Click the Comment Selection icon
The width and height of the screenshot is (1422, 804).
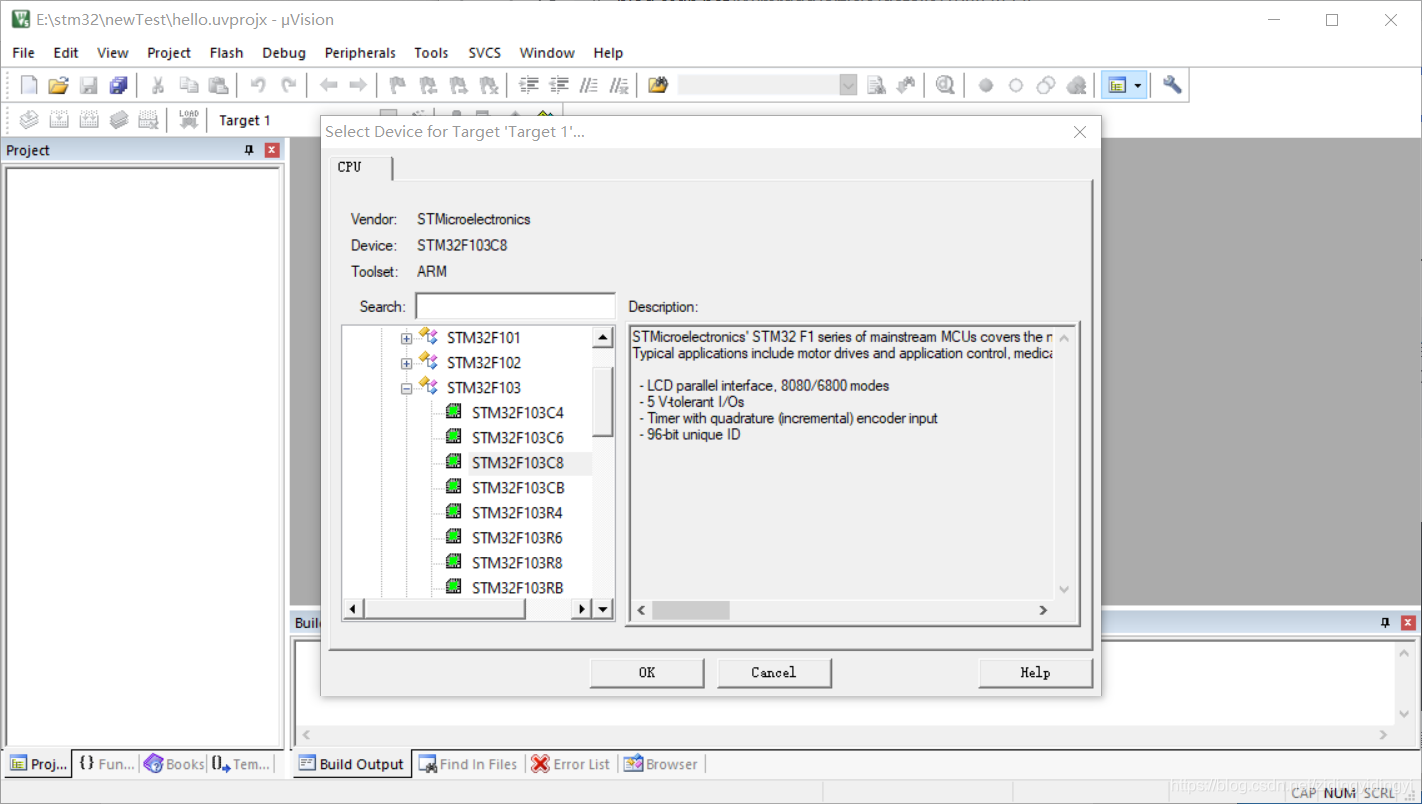pos(590,85)
